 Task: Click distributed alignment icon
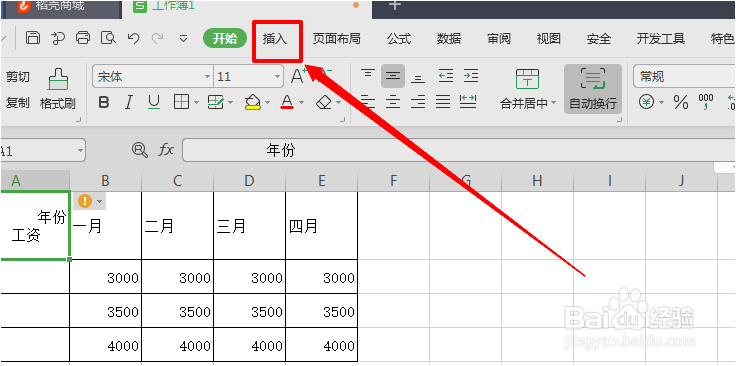tap(468, 101)
